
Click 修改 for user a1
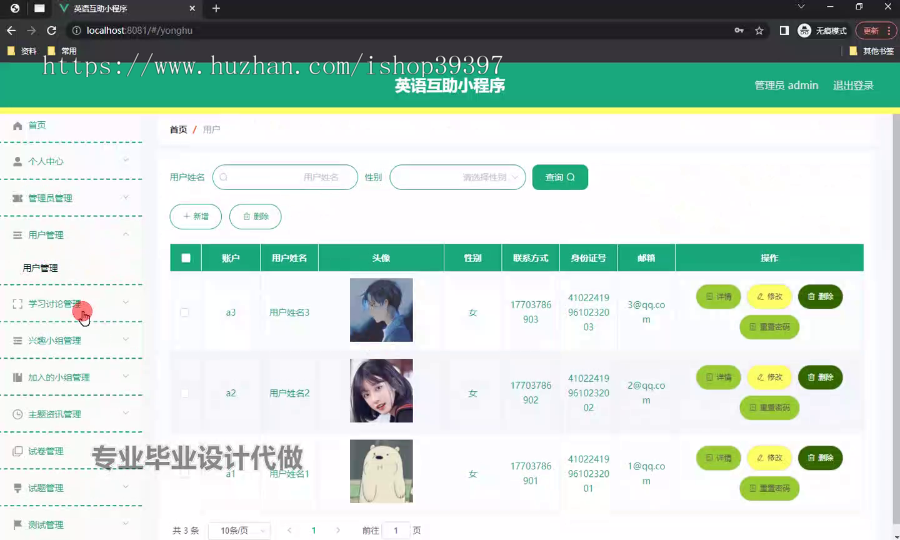(769, 458)
